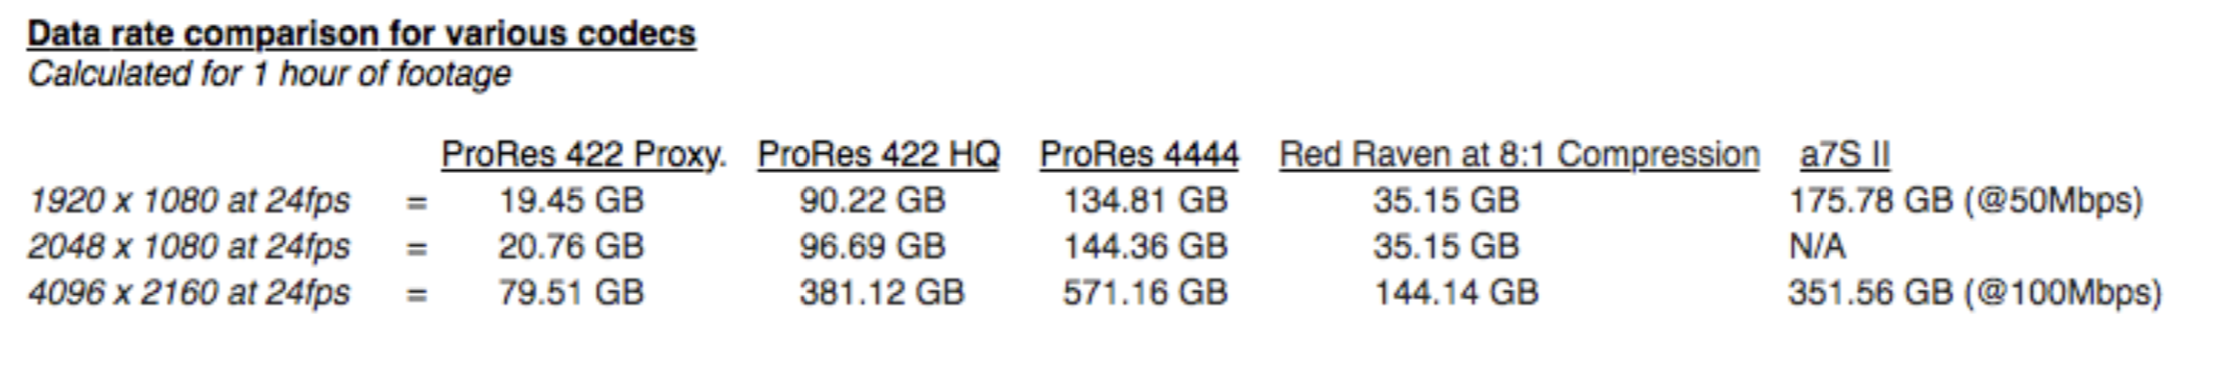Click the '4096 x 2160 at 24fps' row label
Image resolution: width=2218 pixels, height=368 pixels.
point(189,293)
